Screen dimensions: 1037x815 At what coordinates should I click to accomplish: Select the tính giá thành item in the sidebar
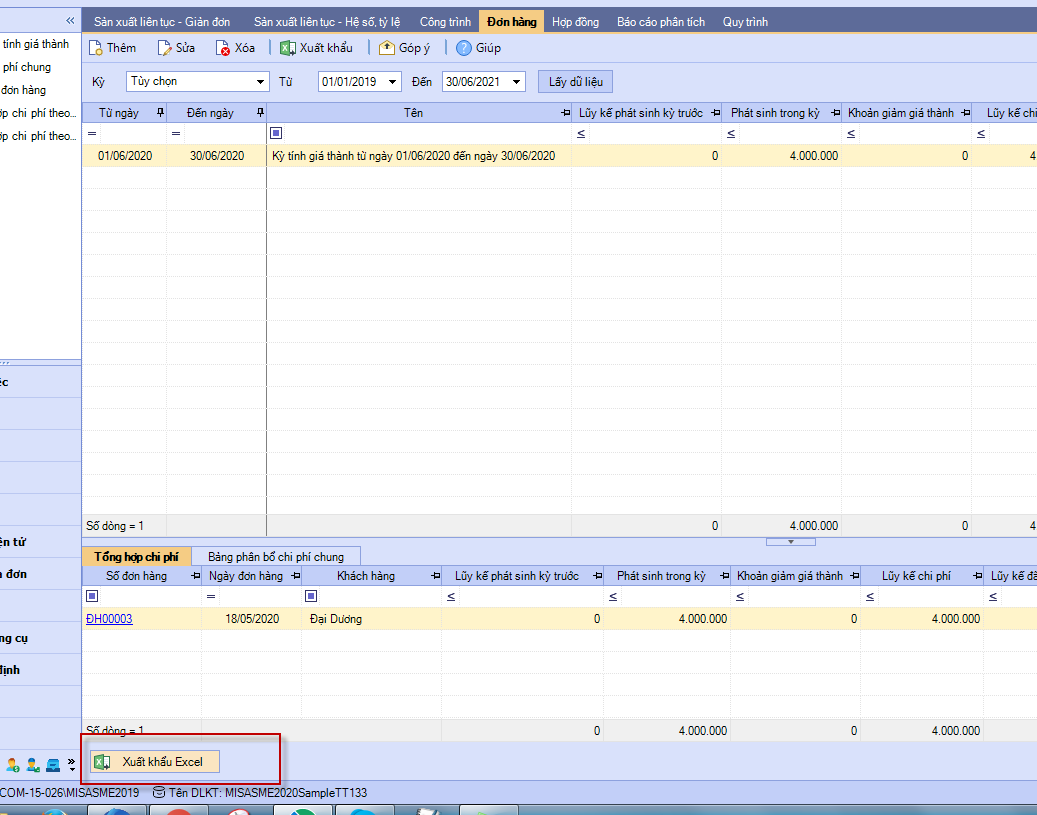pos(36,44)
